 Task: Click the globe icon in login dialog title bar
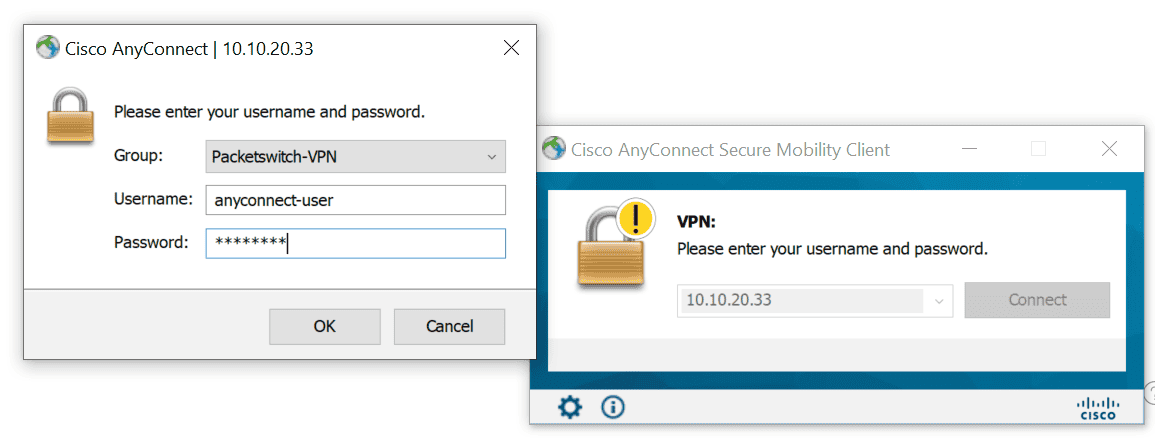tap(47, 49)
